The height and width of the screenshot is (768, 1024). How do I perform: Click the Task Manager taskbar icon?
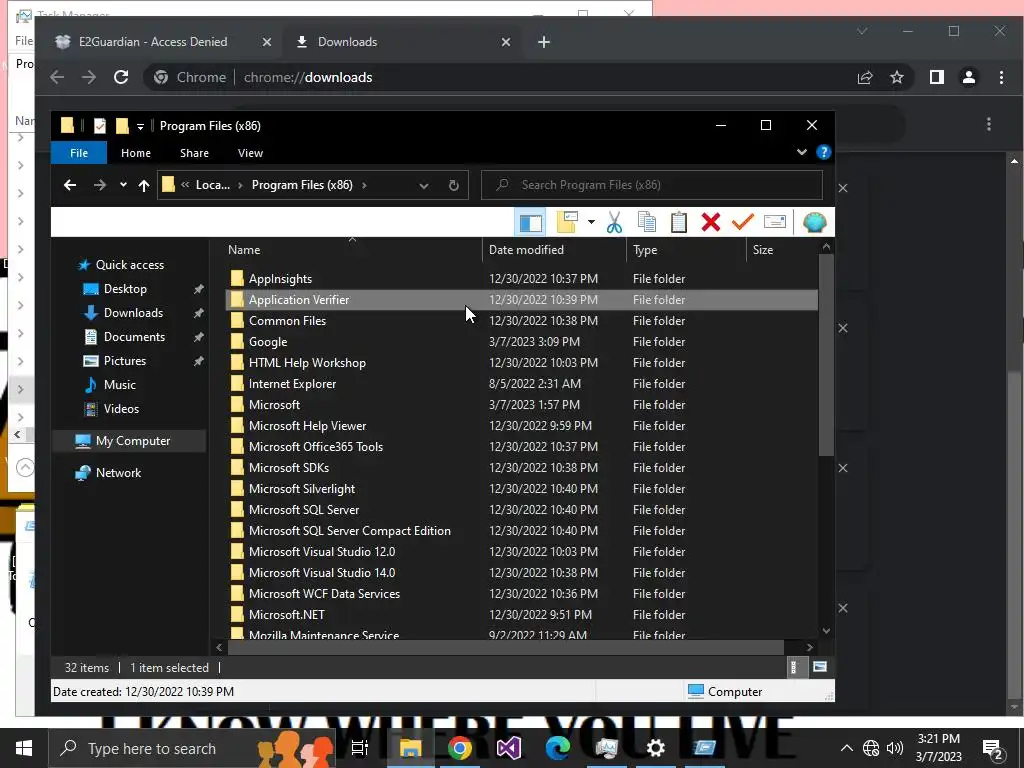coord(606,748)
